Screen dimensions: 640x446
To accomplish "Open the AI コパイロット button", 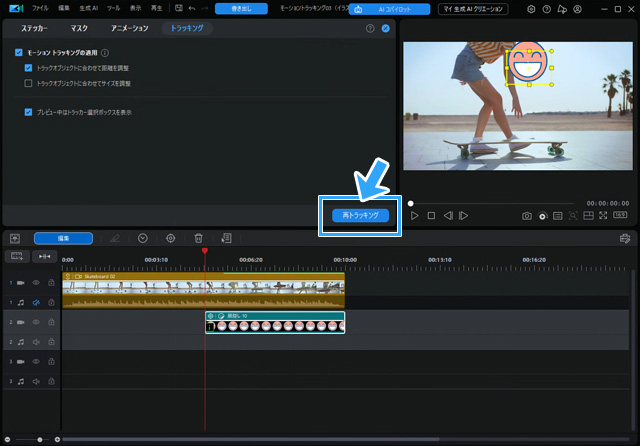I will 389,9.
